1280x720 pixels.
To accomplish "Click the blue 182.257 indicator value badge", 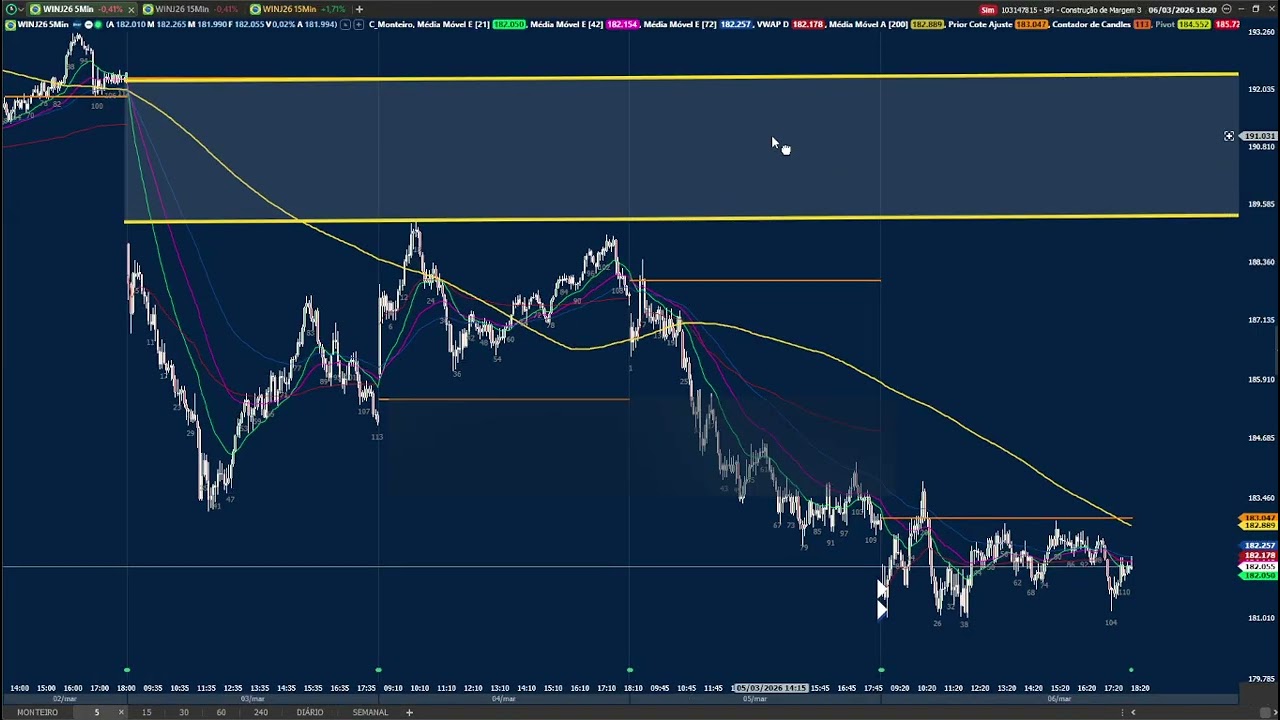I will point(735,24).
